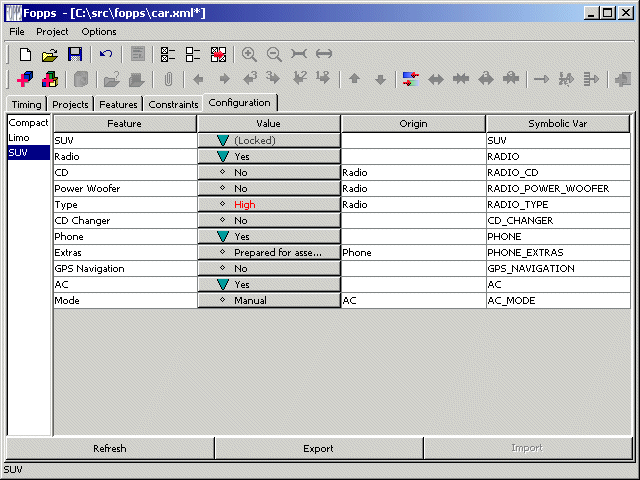Click the empty-boxes list icon

coord(193,54)
